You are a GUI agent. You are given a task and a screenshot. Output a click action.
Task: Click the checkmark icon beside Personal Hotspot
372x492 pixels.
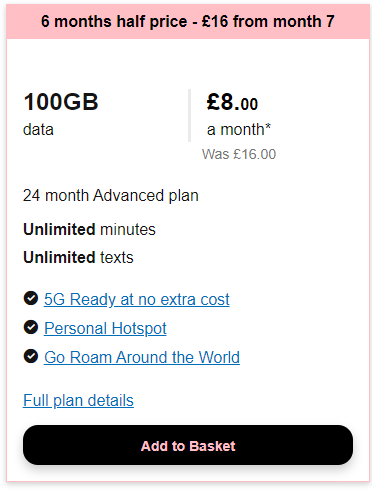31,327
